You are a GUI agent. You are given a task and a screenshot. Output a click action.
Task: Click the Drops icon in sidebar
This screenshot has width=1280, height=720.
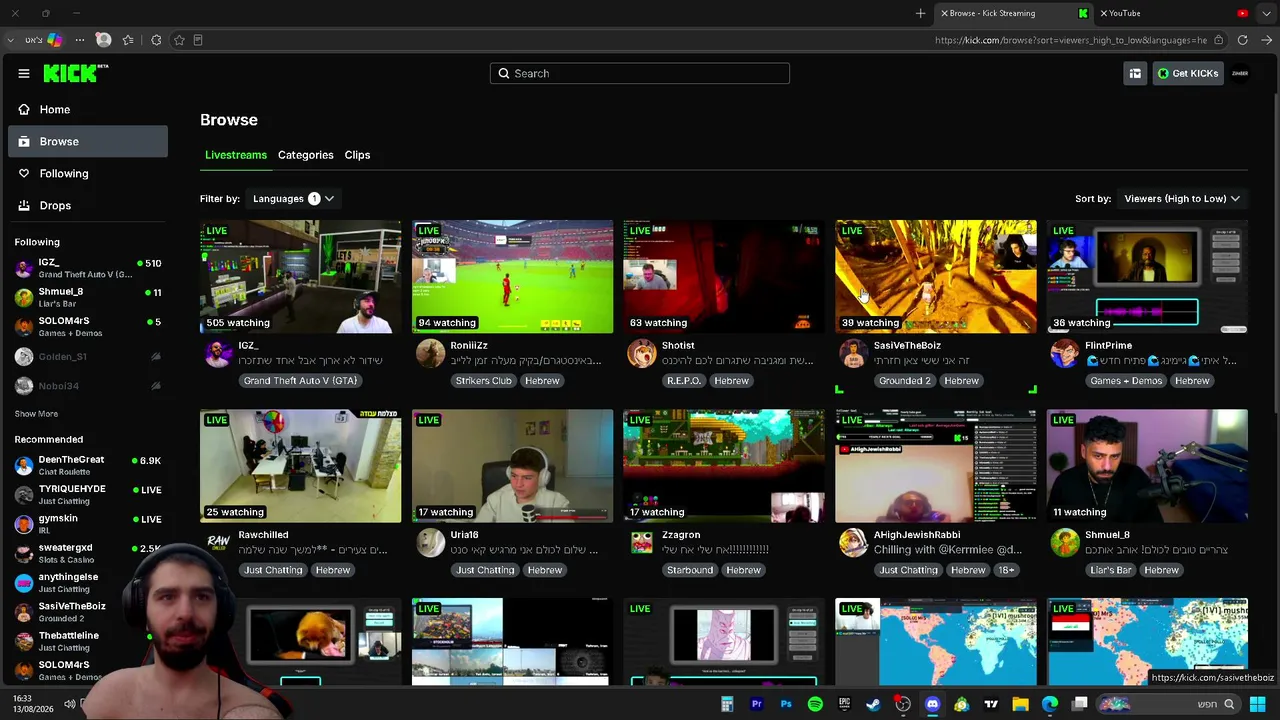tap(24, 205)
